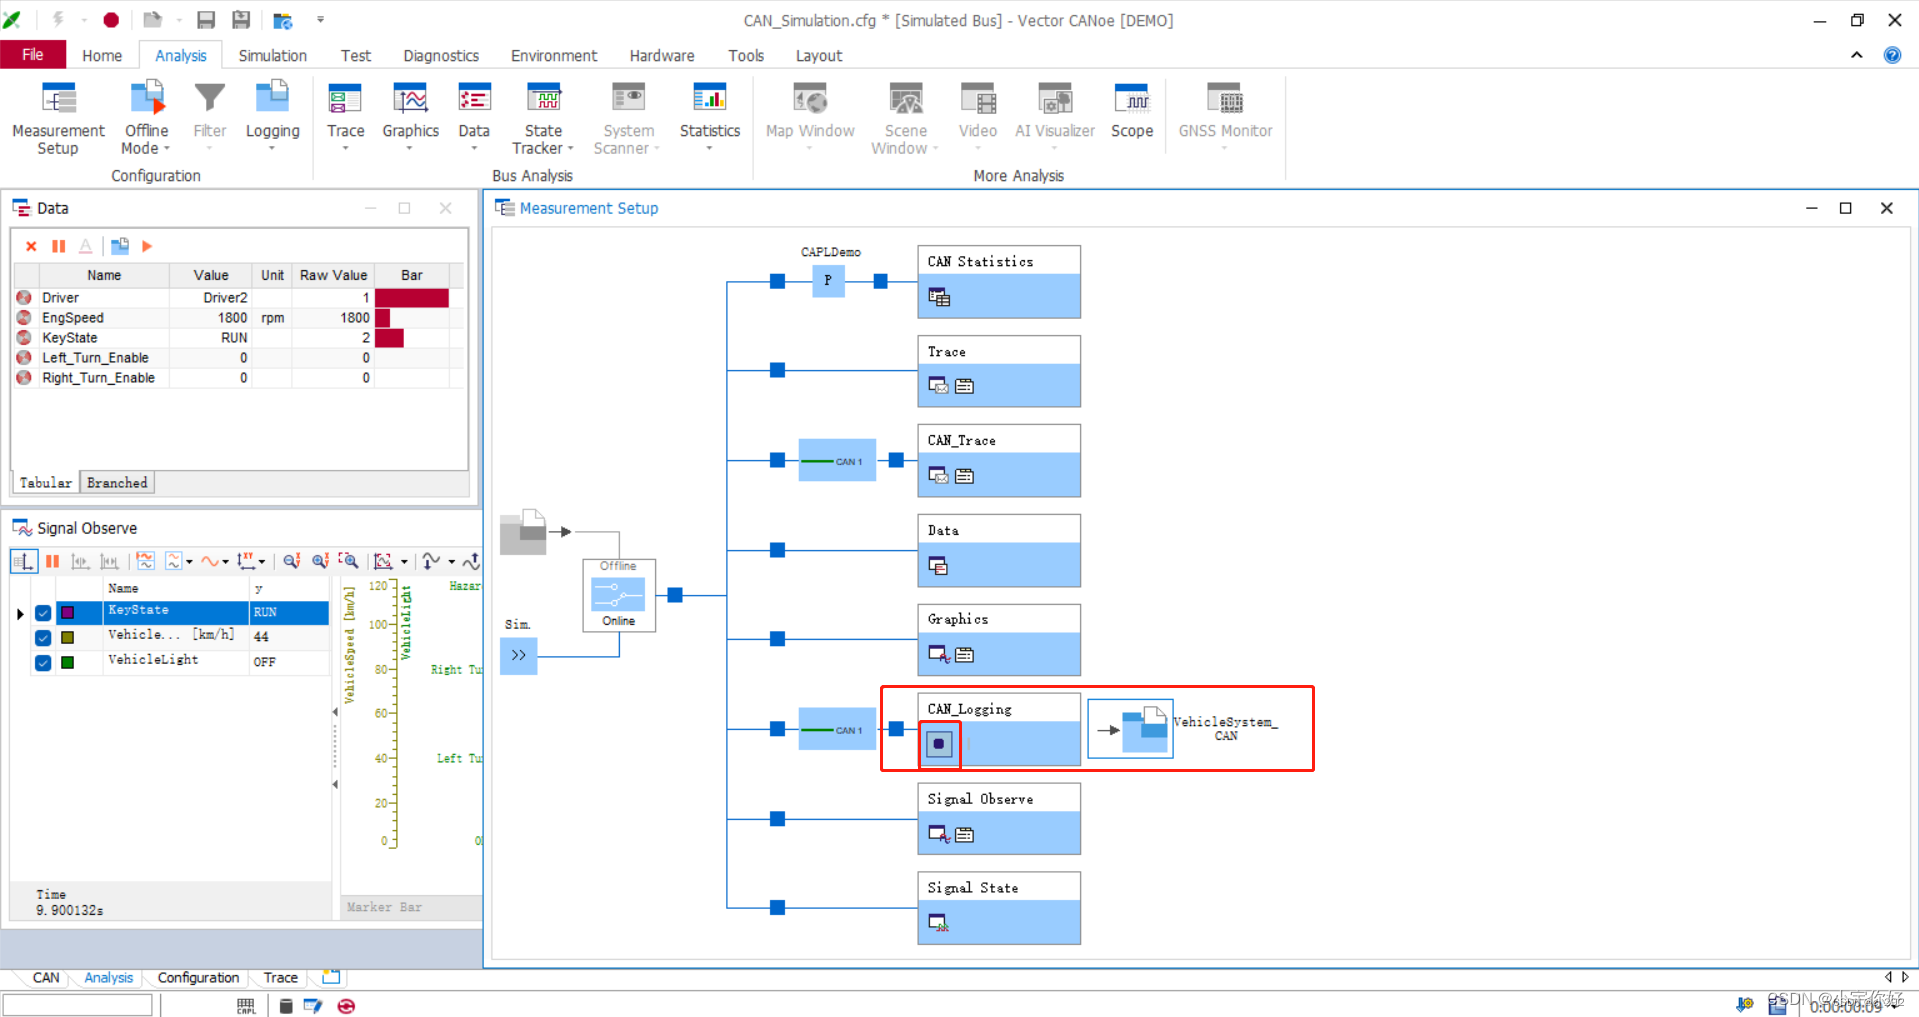Image resolution: width=1919 pixels, height=1017 pixels.
Task: Save configuration with the floppy disk icon
Action: point(206,20)
